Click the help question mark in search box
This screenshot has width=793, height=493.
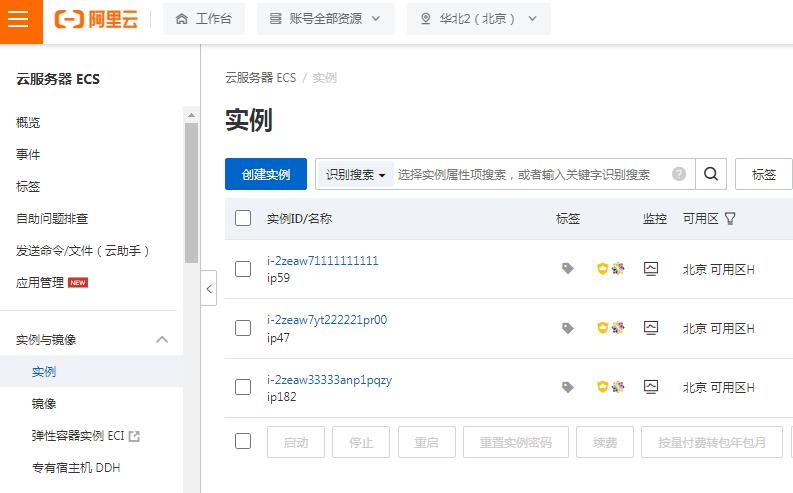[679, 174]
